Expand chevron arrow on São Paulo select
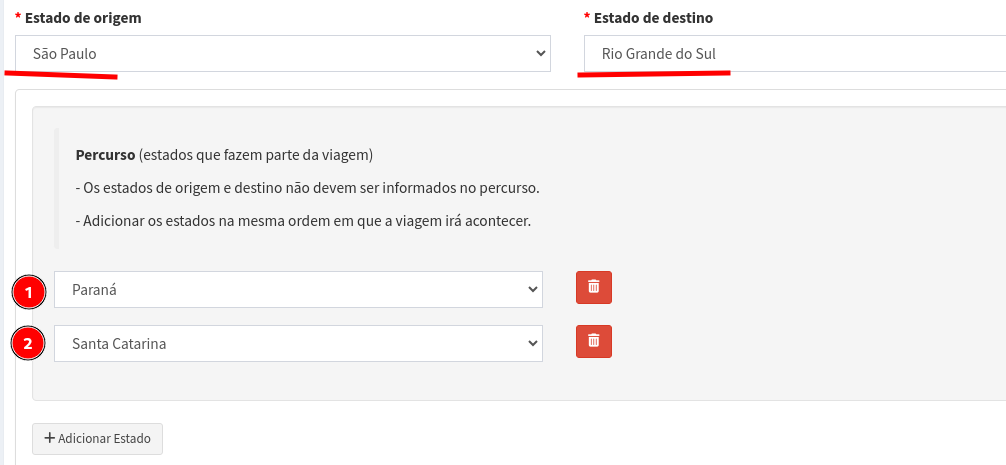The width and height of the screenshot is (1006, 465). pyautogui.click(x=540, y=54)
